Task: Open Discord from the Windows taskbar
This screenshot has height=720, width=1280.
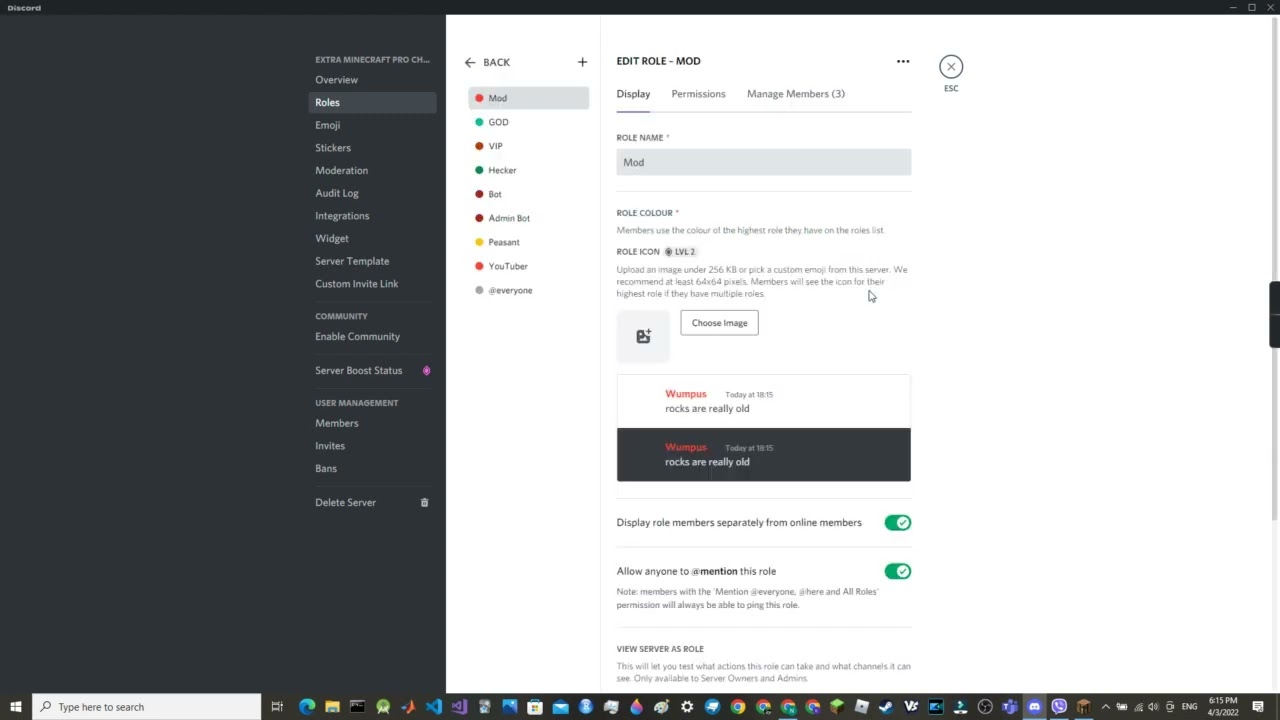Action: pyautogui.click(x=1034, y=707)
